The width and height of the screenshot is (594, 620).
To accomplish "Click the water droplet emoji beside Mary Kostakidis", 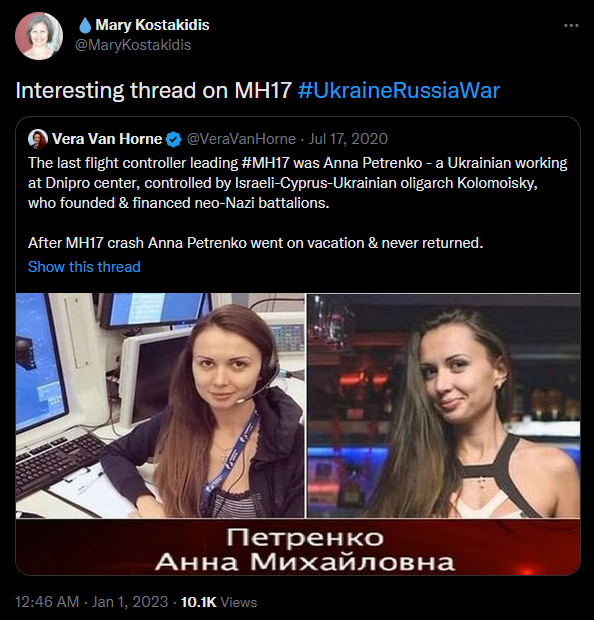I will click(85, 25).
